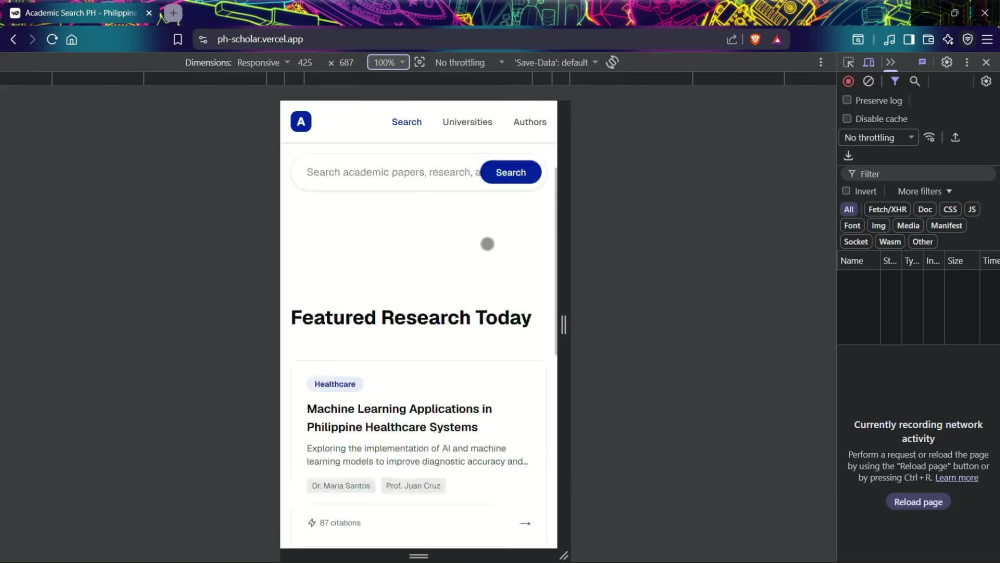Open Network panel settings gear

(986, 82)
